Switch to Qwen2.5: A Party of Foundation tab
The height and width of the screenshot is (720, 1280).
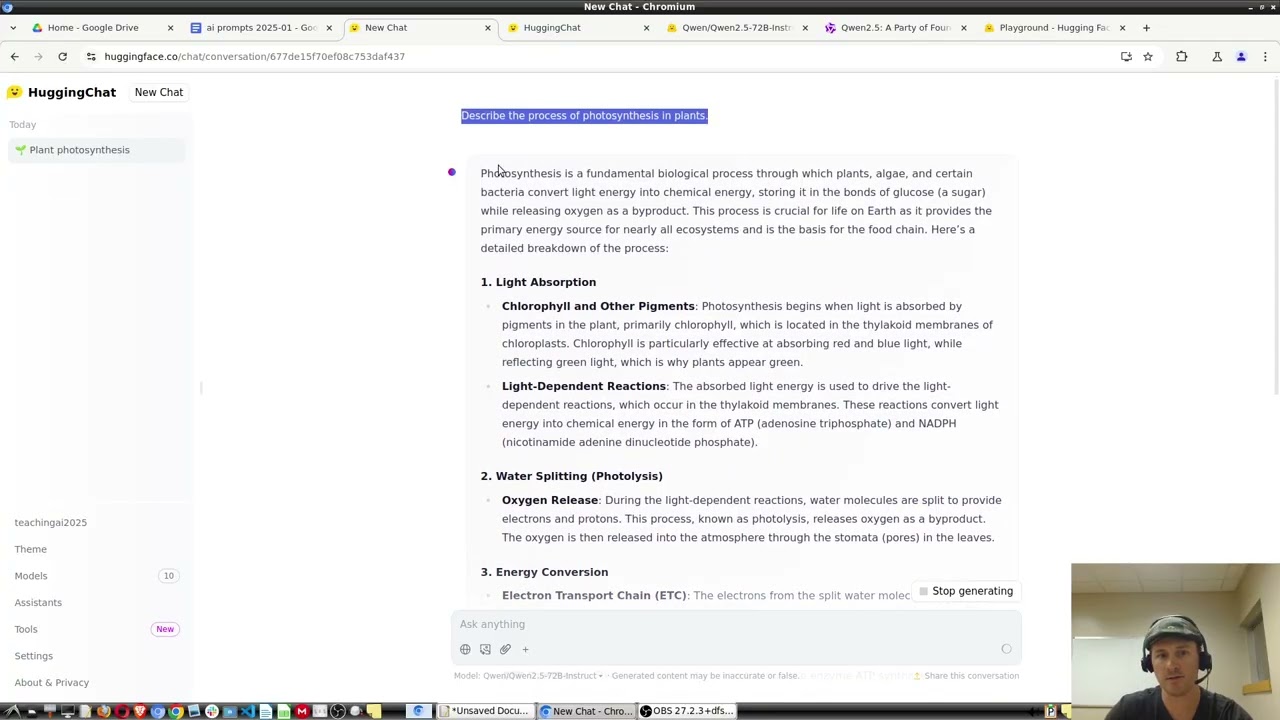click(894, 28)
